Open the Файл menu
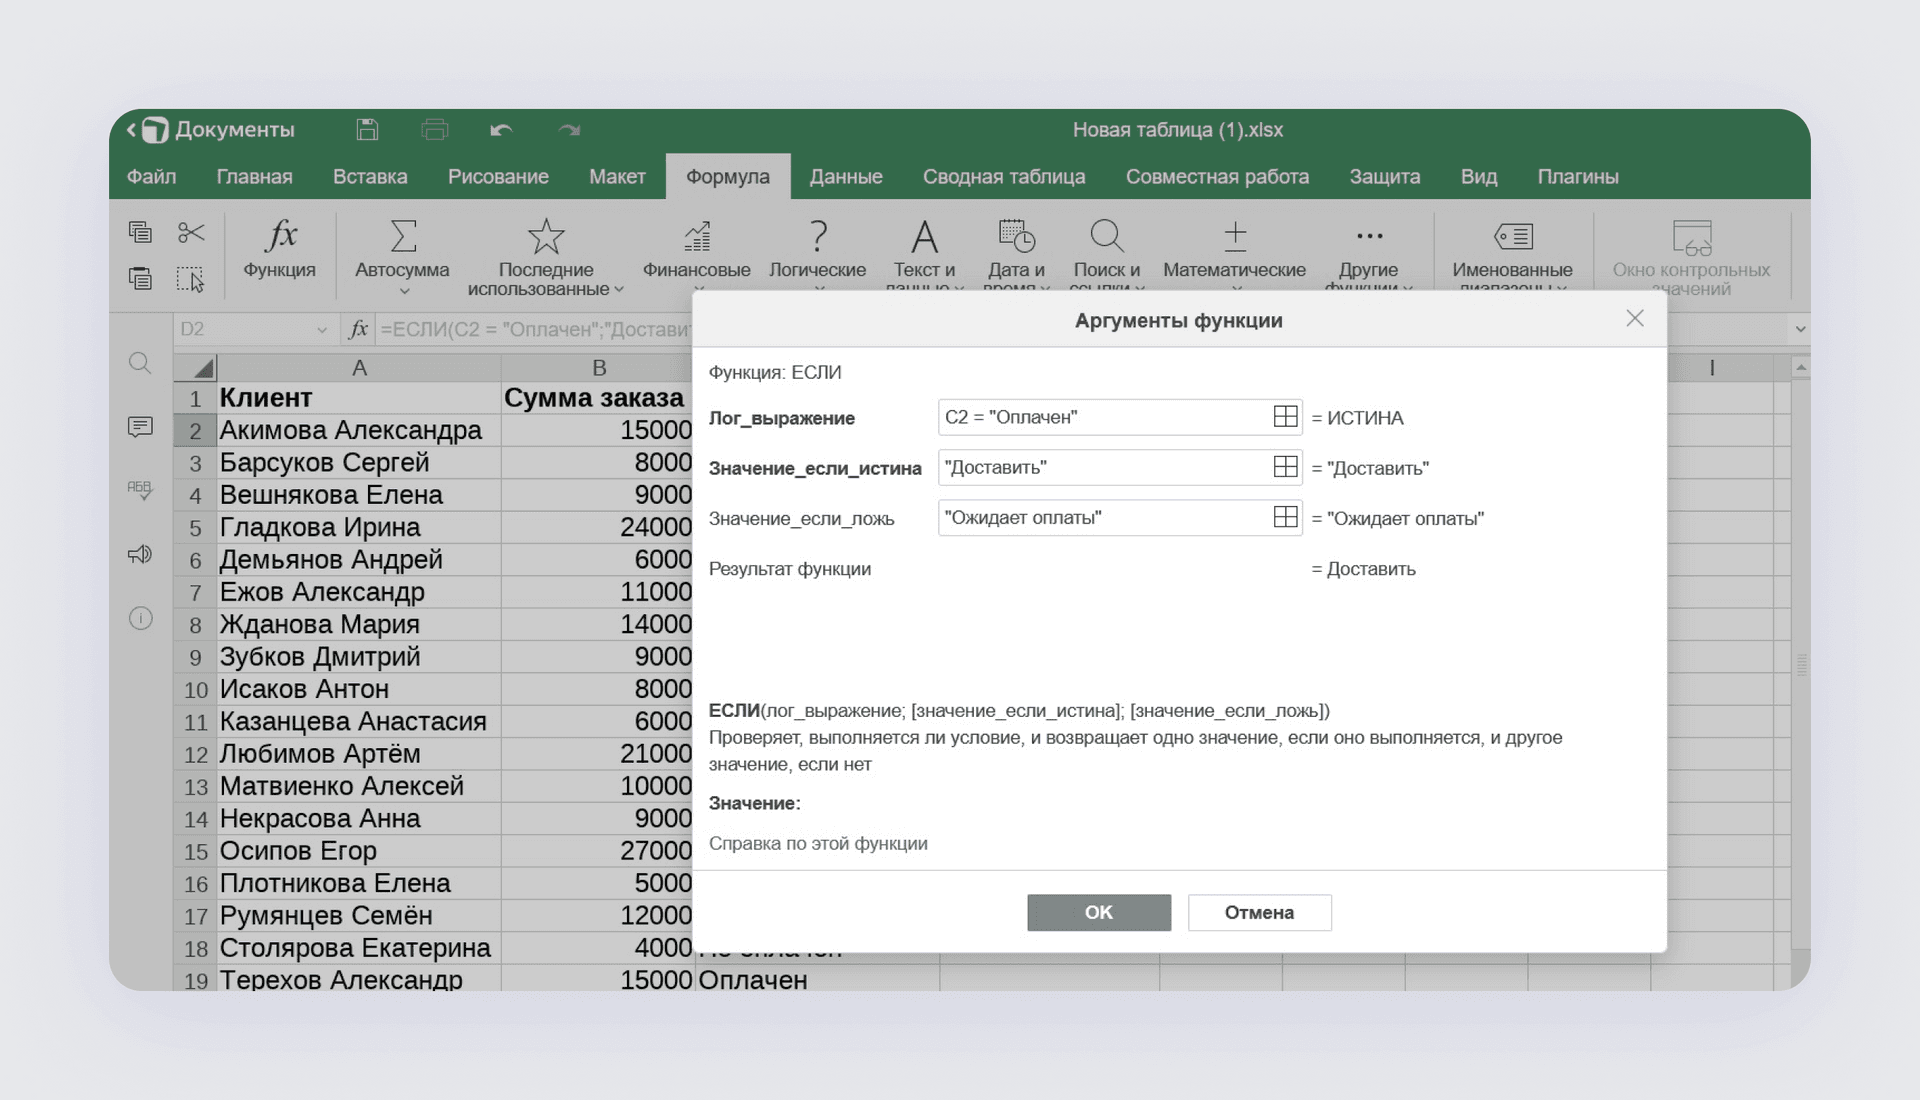The image size is (1920, 1100). point(151,176)
